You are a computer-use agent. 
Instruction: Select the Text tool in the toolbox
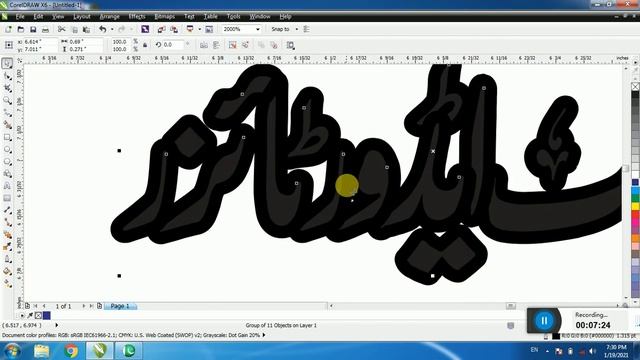coord(7,186)
